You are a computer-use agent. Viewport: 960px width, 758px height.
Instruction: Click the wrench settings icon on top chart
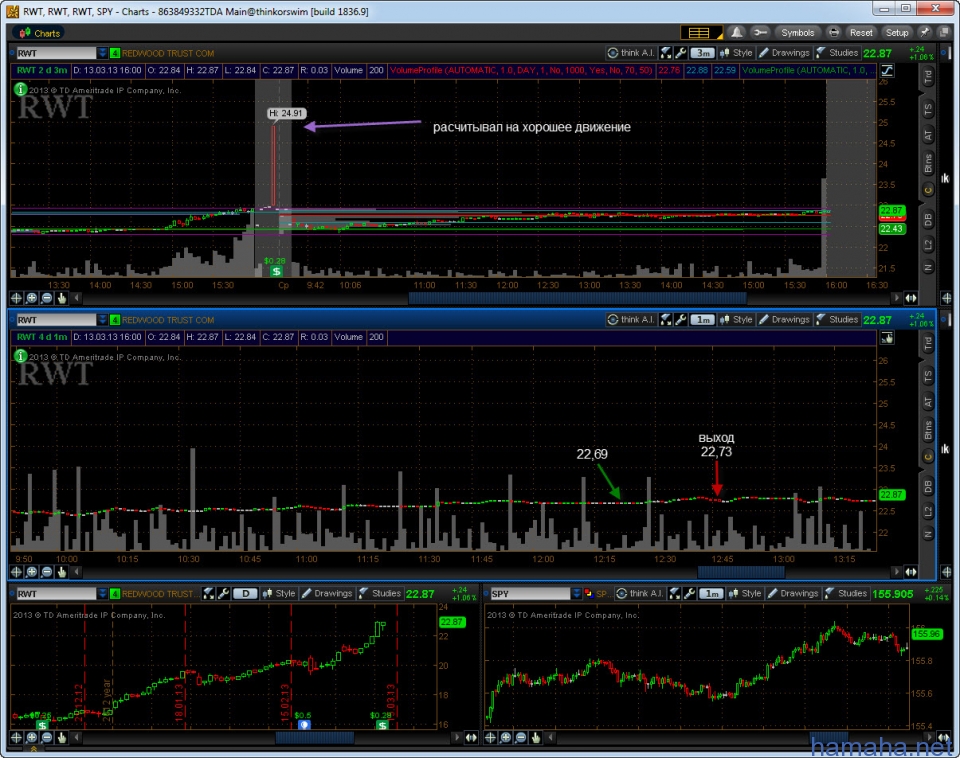coord(680,53)
